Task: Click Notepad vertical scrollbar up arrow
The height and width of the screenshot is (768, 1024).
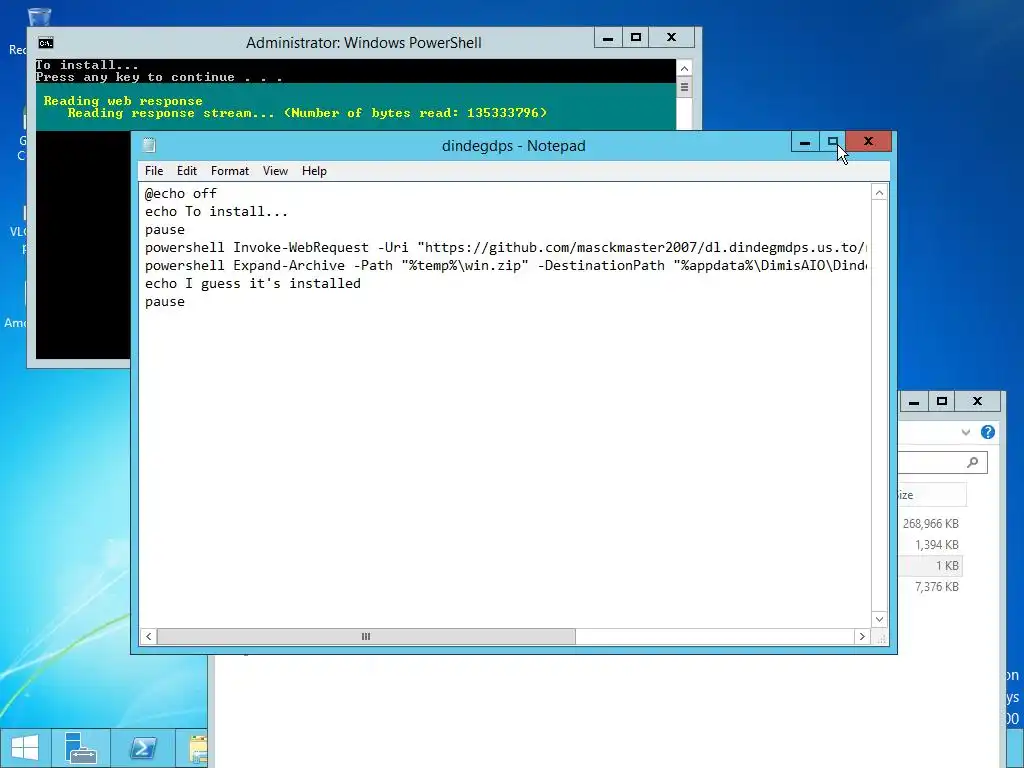Action: point(879,193)
